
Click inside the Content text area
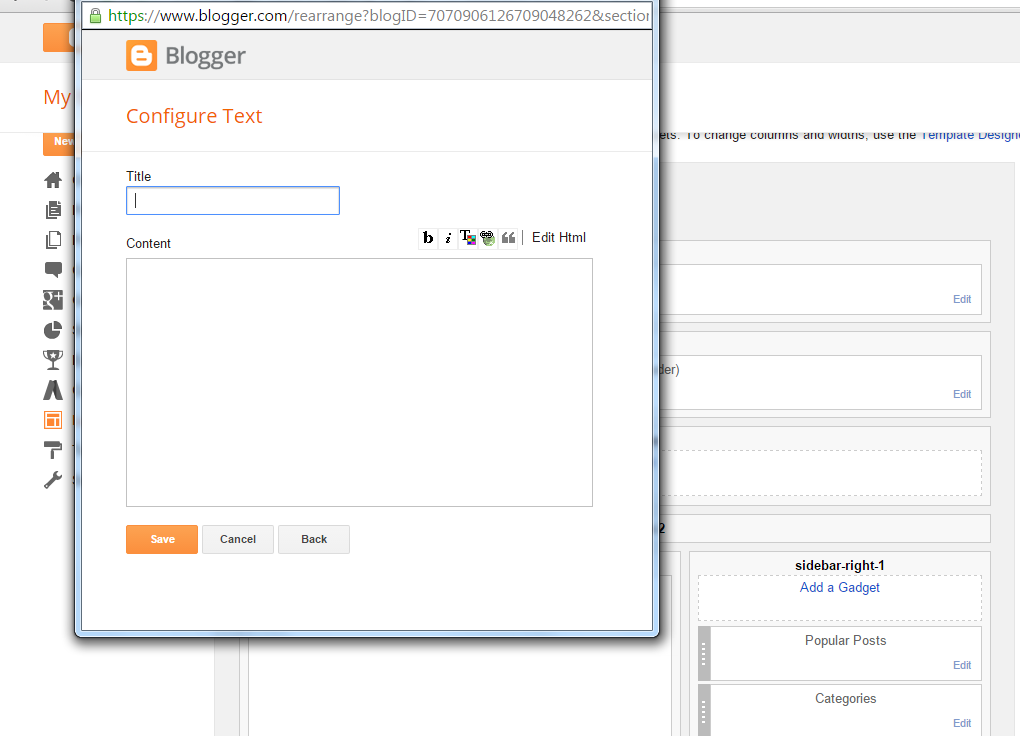pos(359,383)
